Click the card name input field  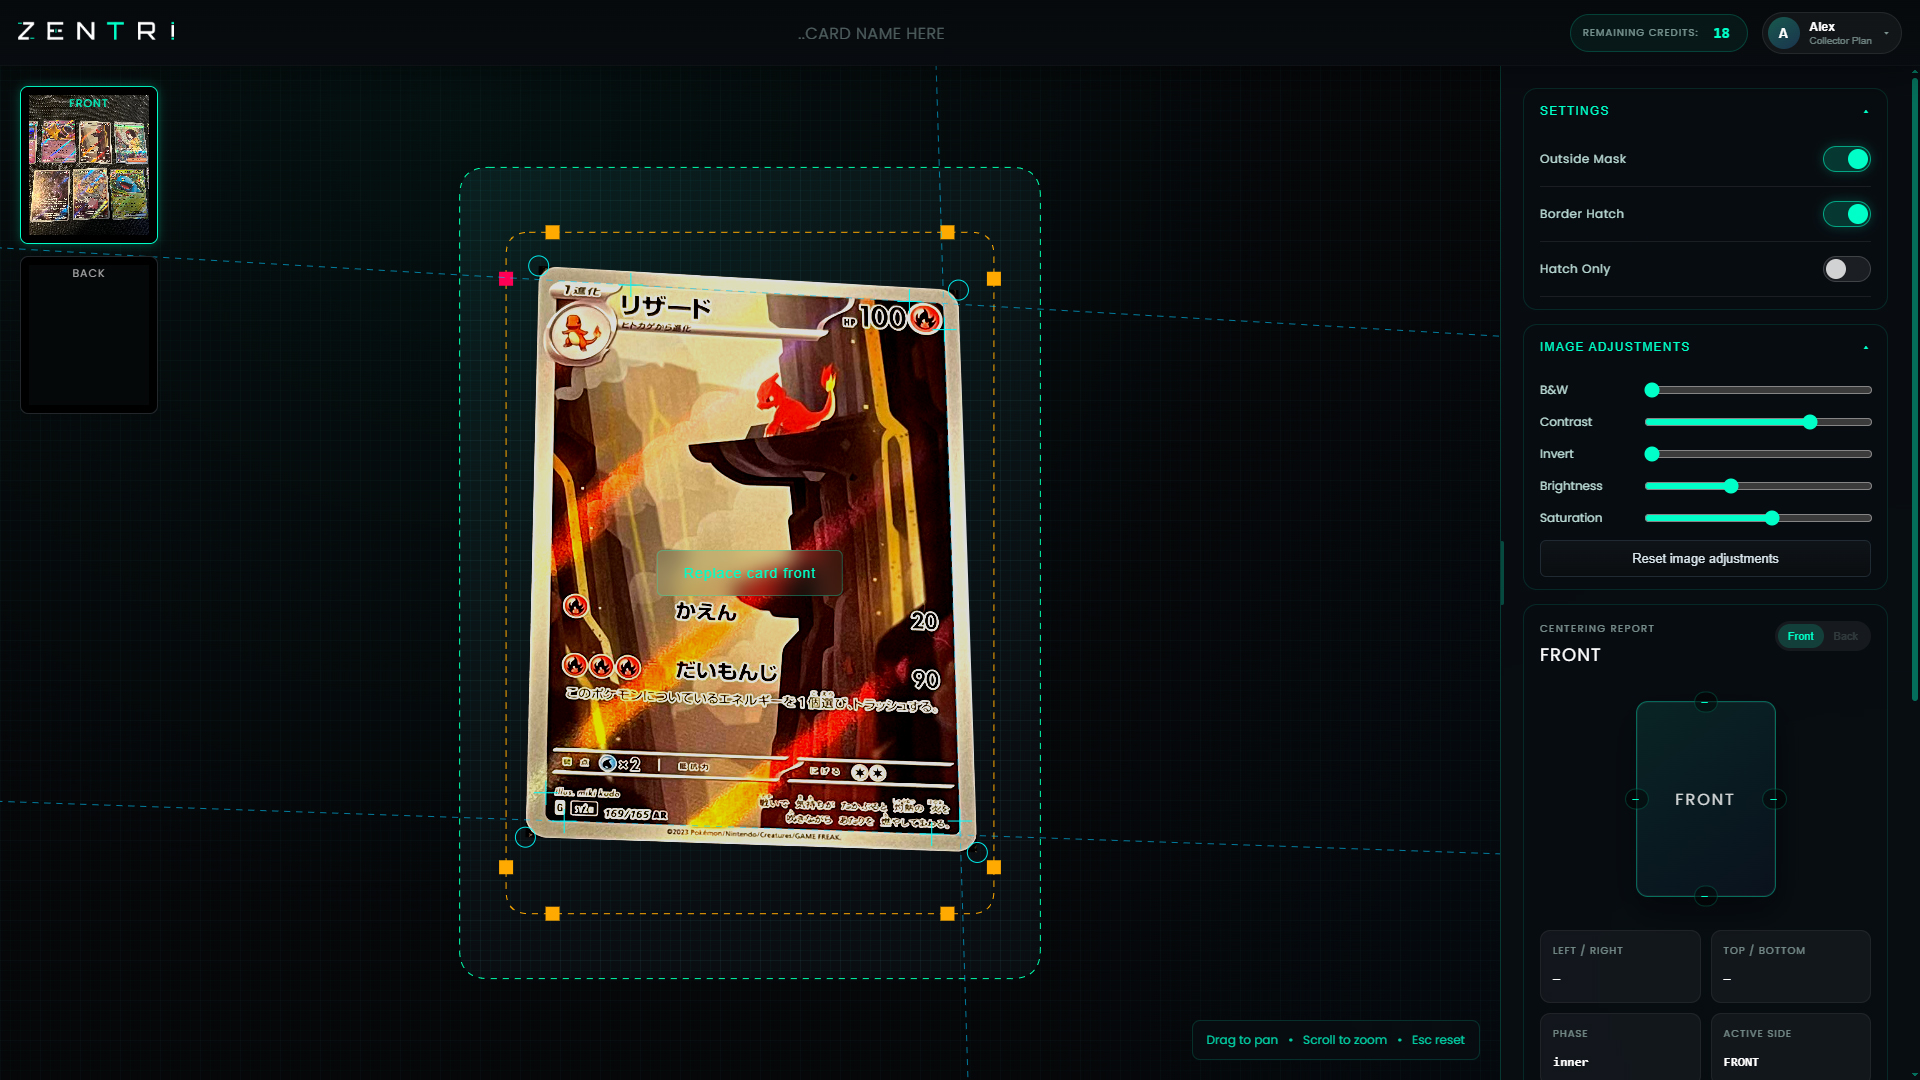(871, 33)
